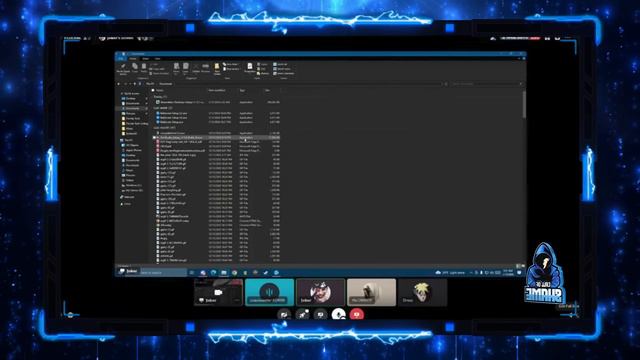Open Edge from the taskbar
Screen dimensions: 640x360
click(213, 272)
